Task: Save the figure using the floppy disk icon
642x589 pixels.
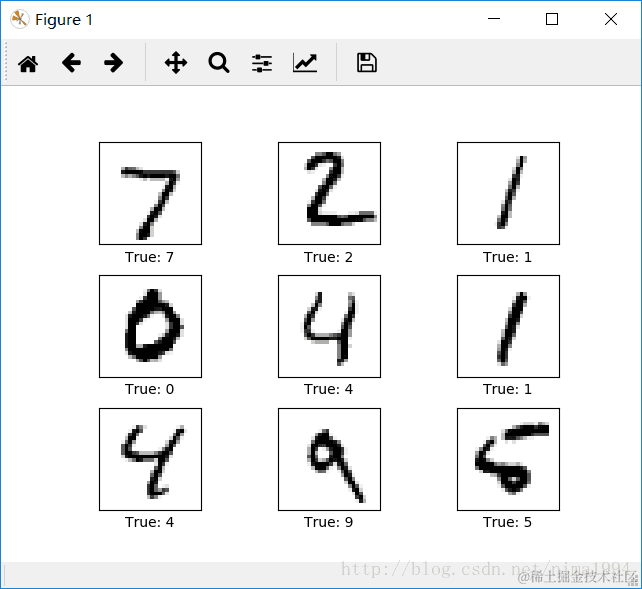Action: (x=367, y=63)
